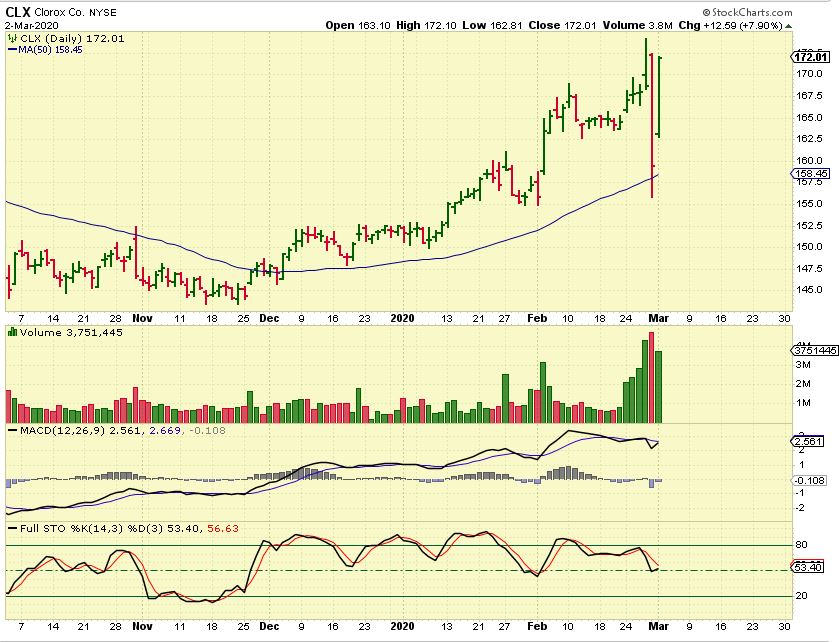The image size is (839, 642).
Task: Click the 147.5 price axis label
Action: (810, 268)
